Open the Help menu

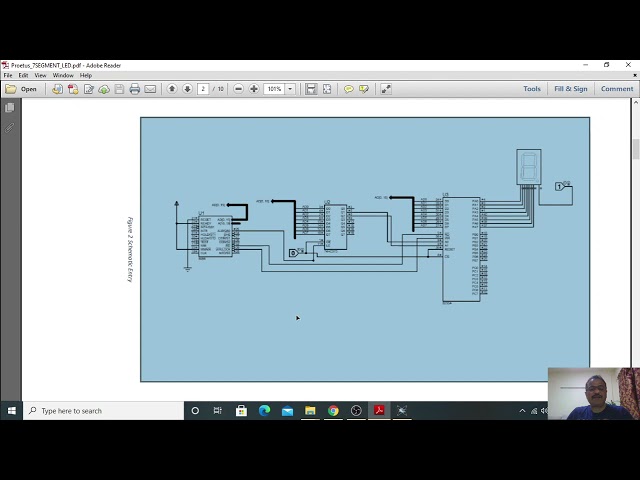point(86,76)
